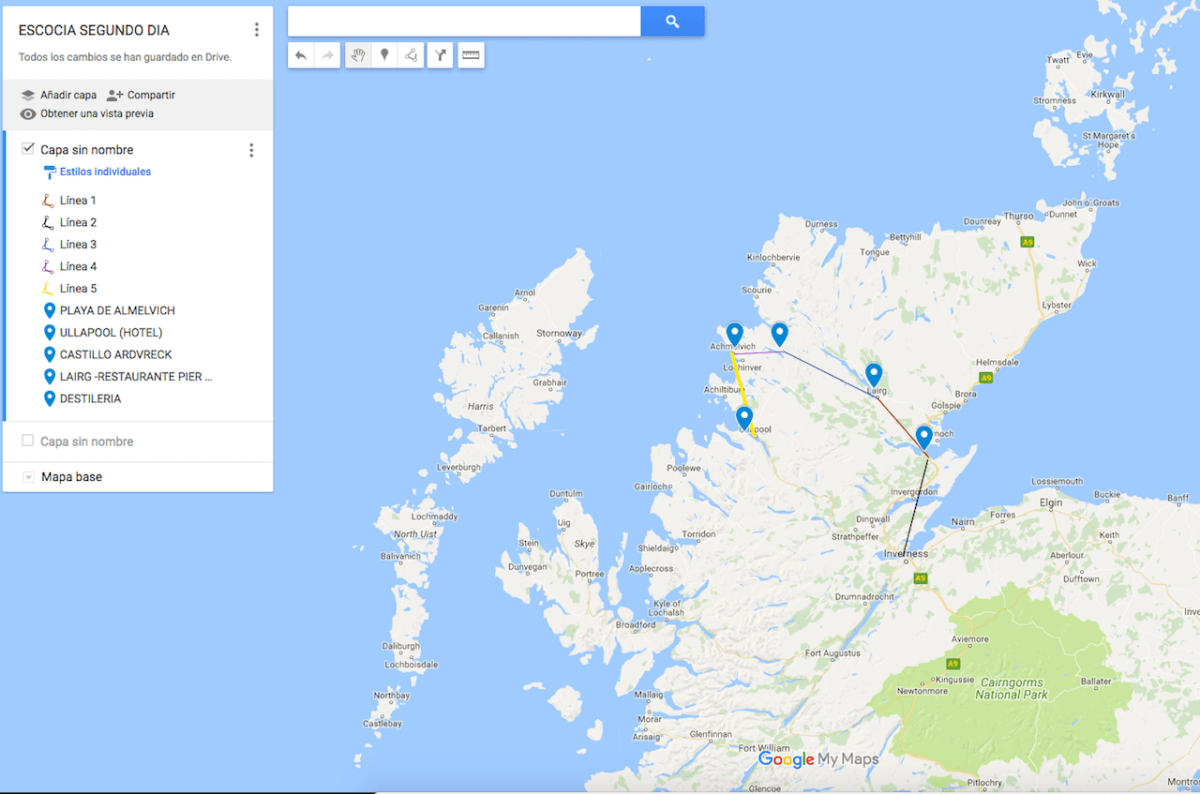Screen dimensions: 1200x794
Task: Uncheck the first Capa sin nombre layer
Action: tap(28, 149)
